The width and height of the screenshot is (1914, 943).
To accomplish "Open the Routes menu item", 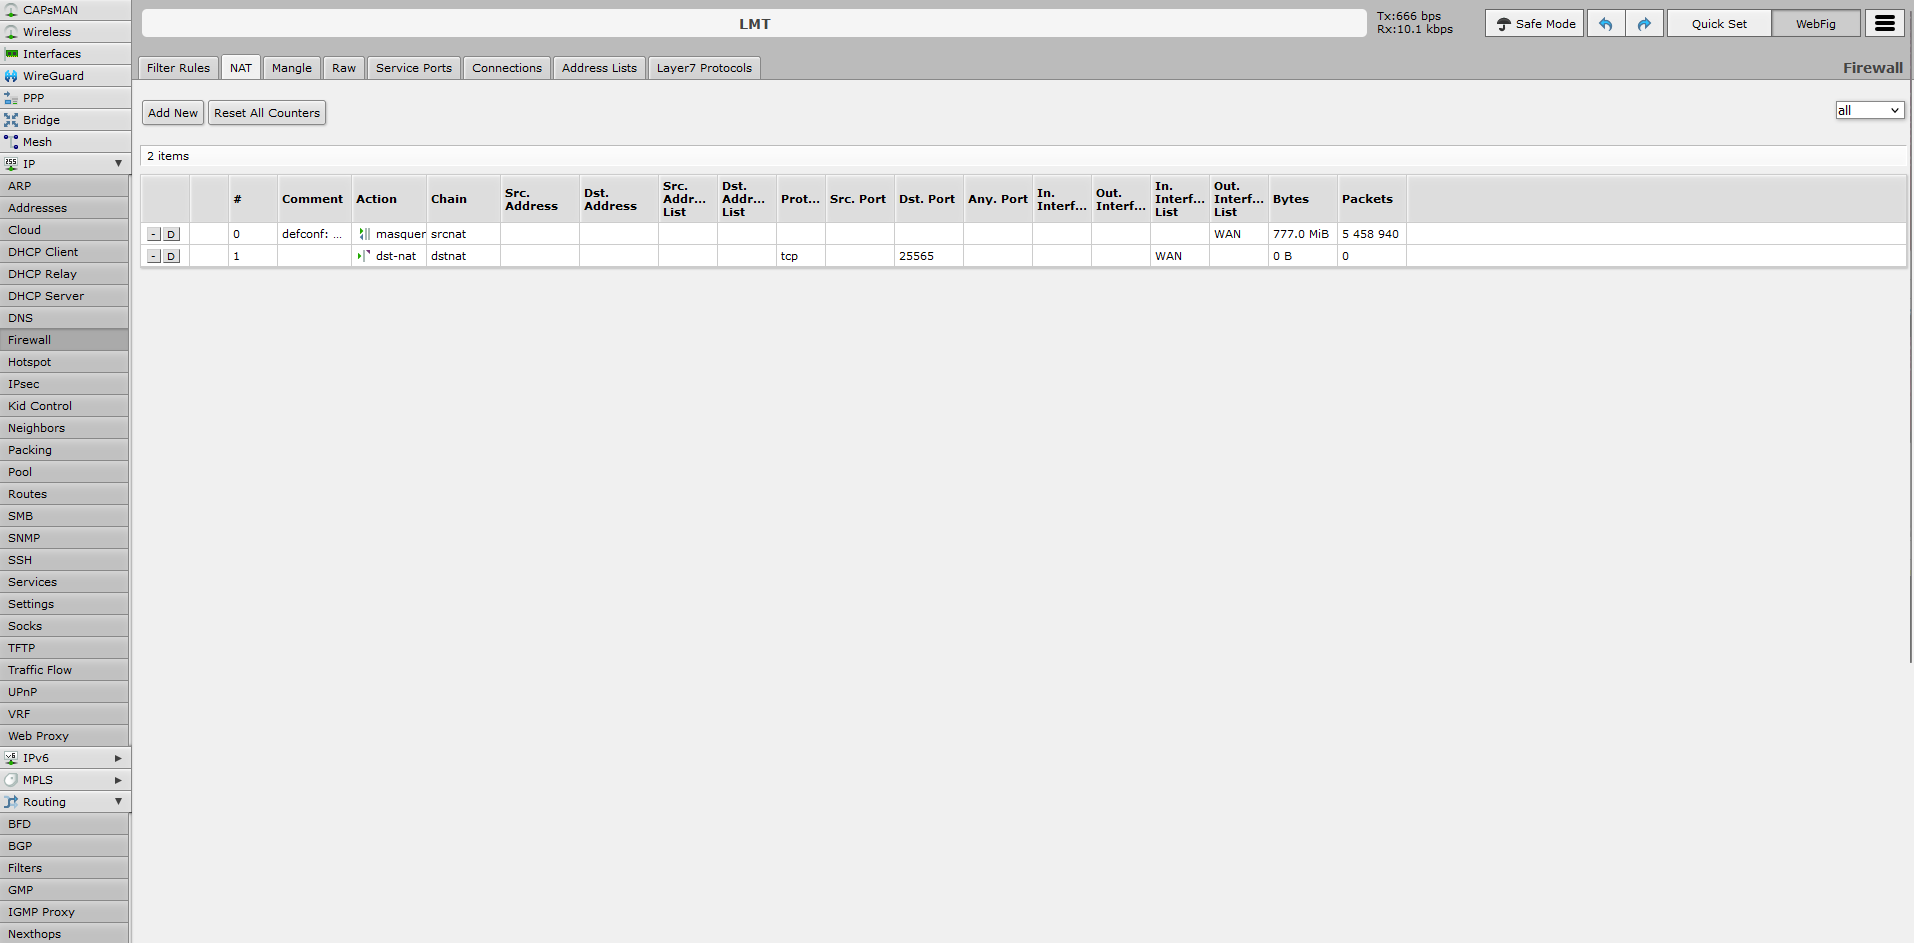I will [x=64, y=494].
